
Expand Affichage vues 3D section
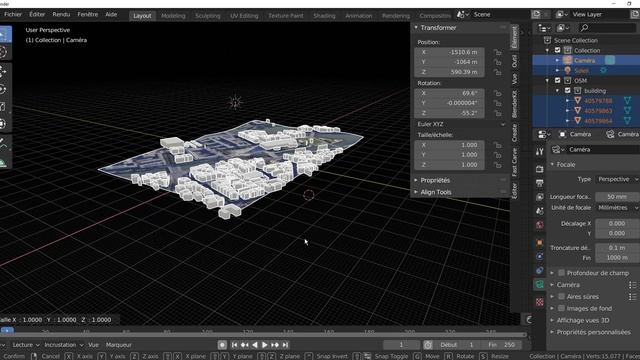[552, 320]
